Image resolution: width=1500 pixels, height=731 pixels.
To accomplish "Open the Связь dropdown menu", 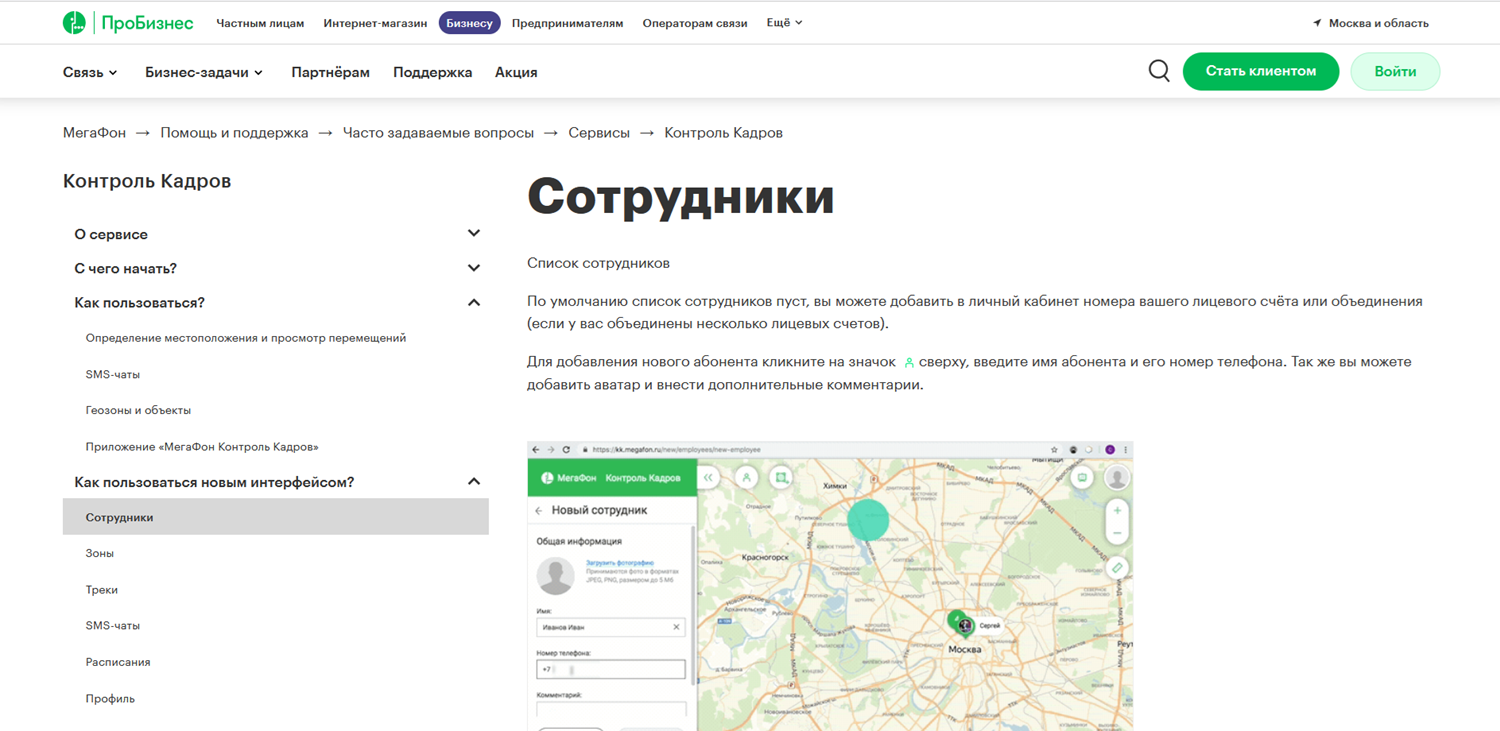I will (x=90, y=72).
